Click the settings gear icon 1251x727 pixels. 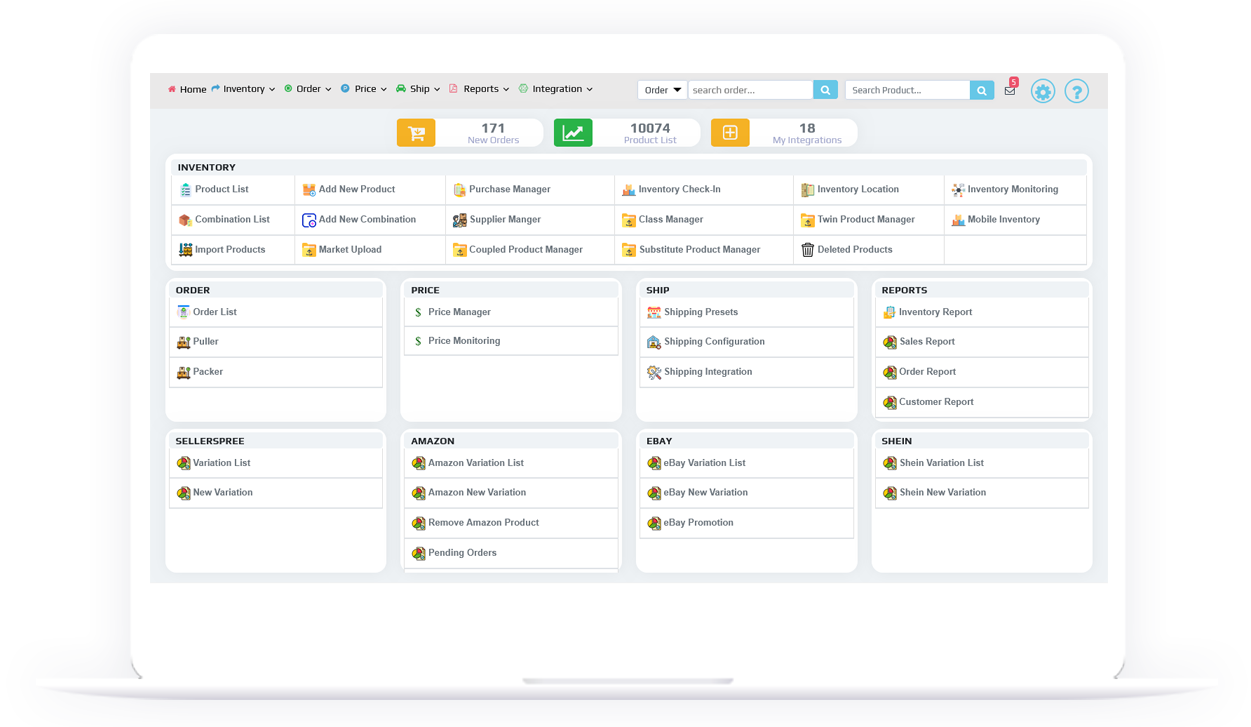tap(1042, 91)
